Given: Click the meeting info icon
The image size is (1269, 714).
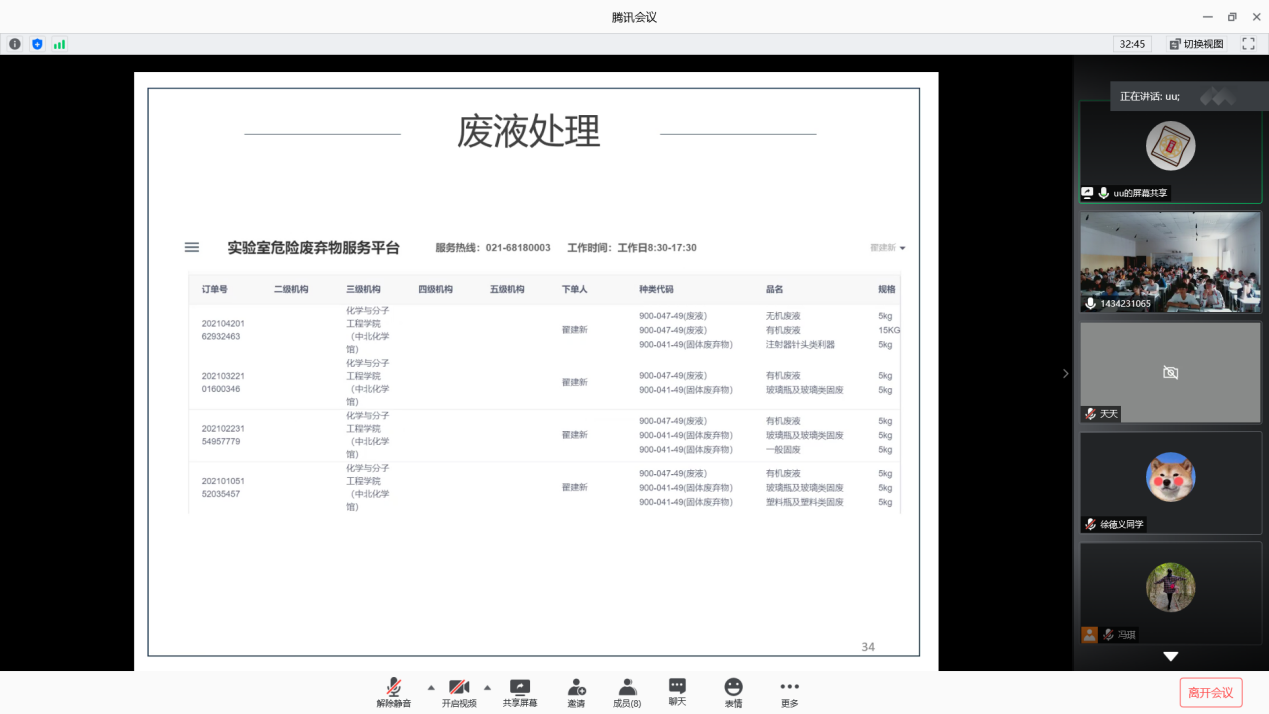Looking at the screenshot, I should click(x=15, y=44).
